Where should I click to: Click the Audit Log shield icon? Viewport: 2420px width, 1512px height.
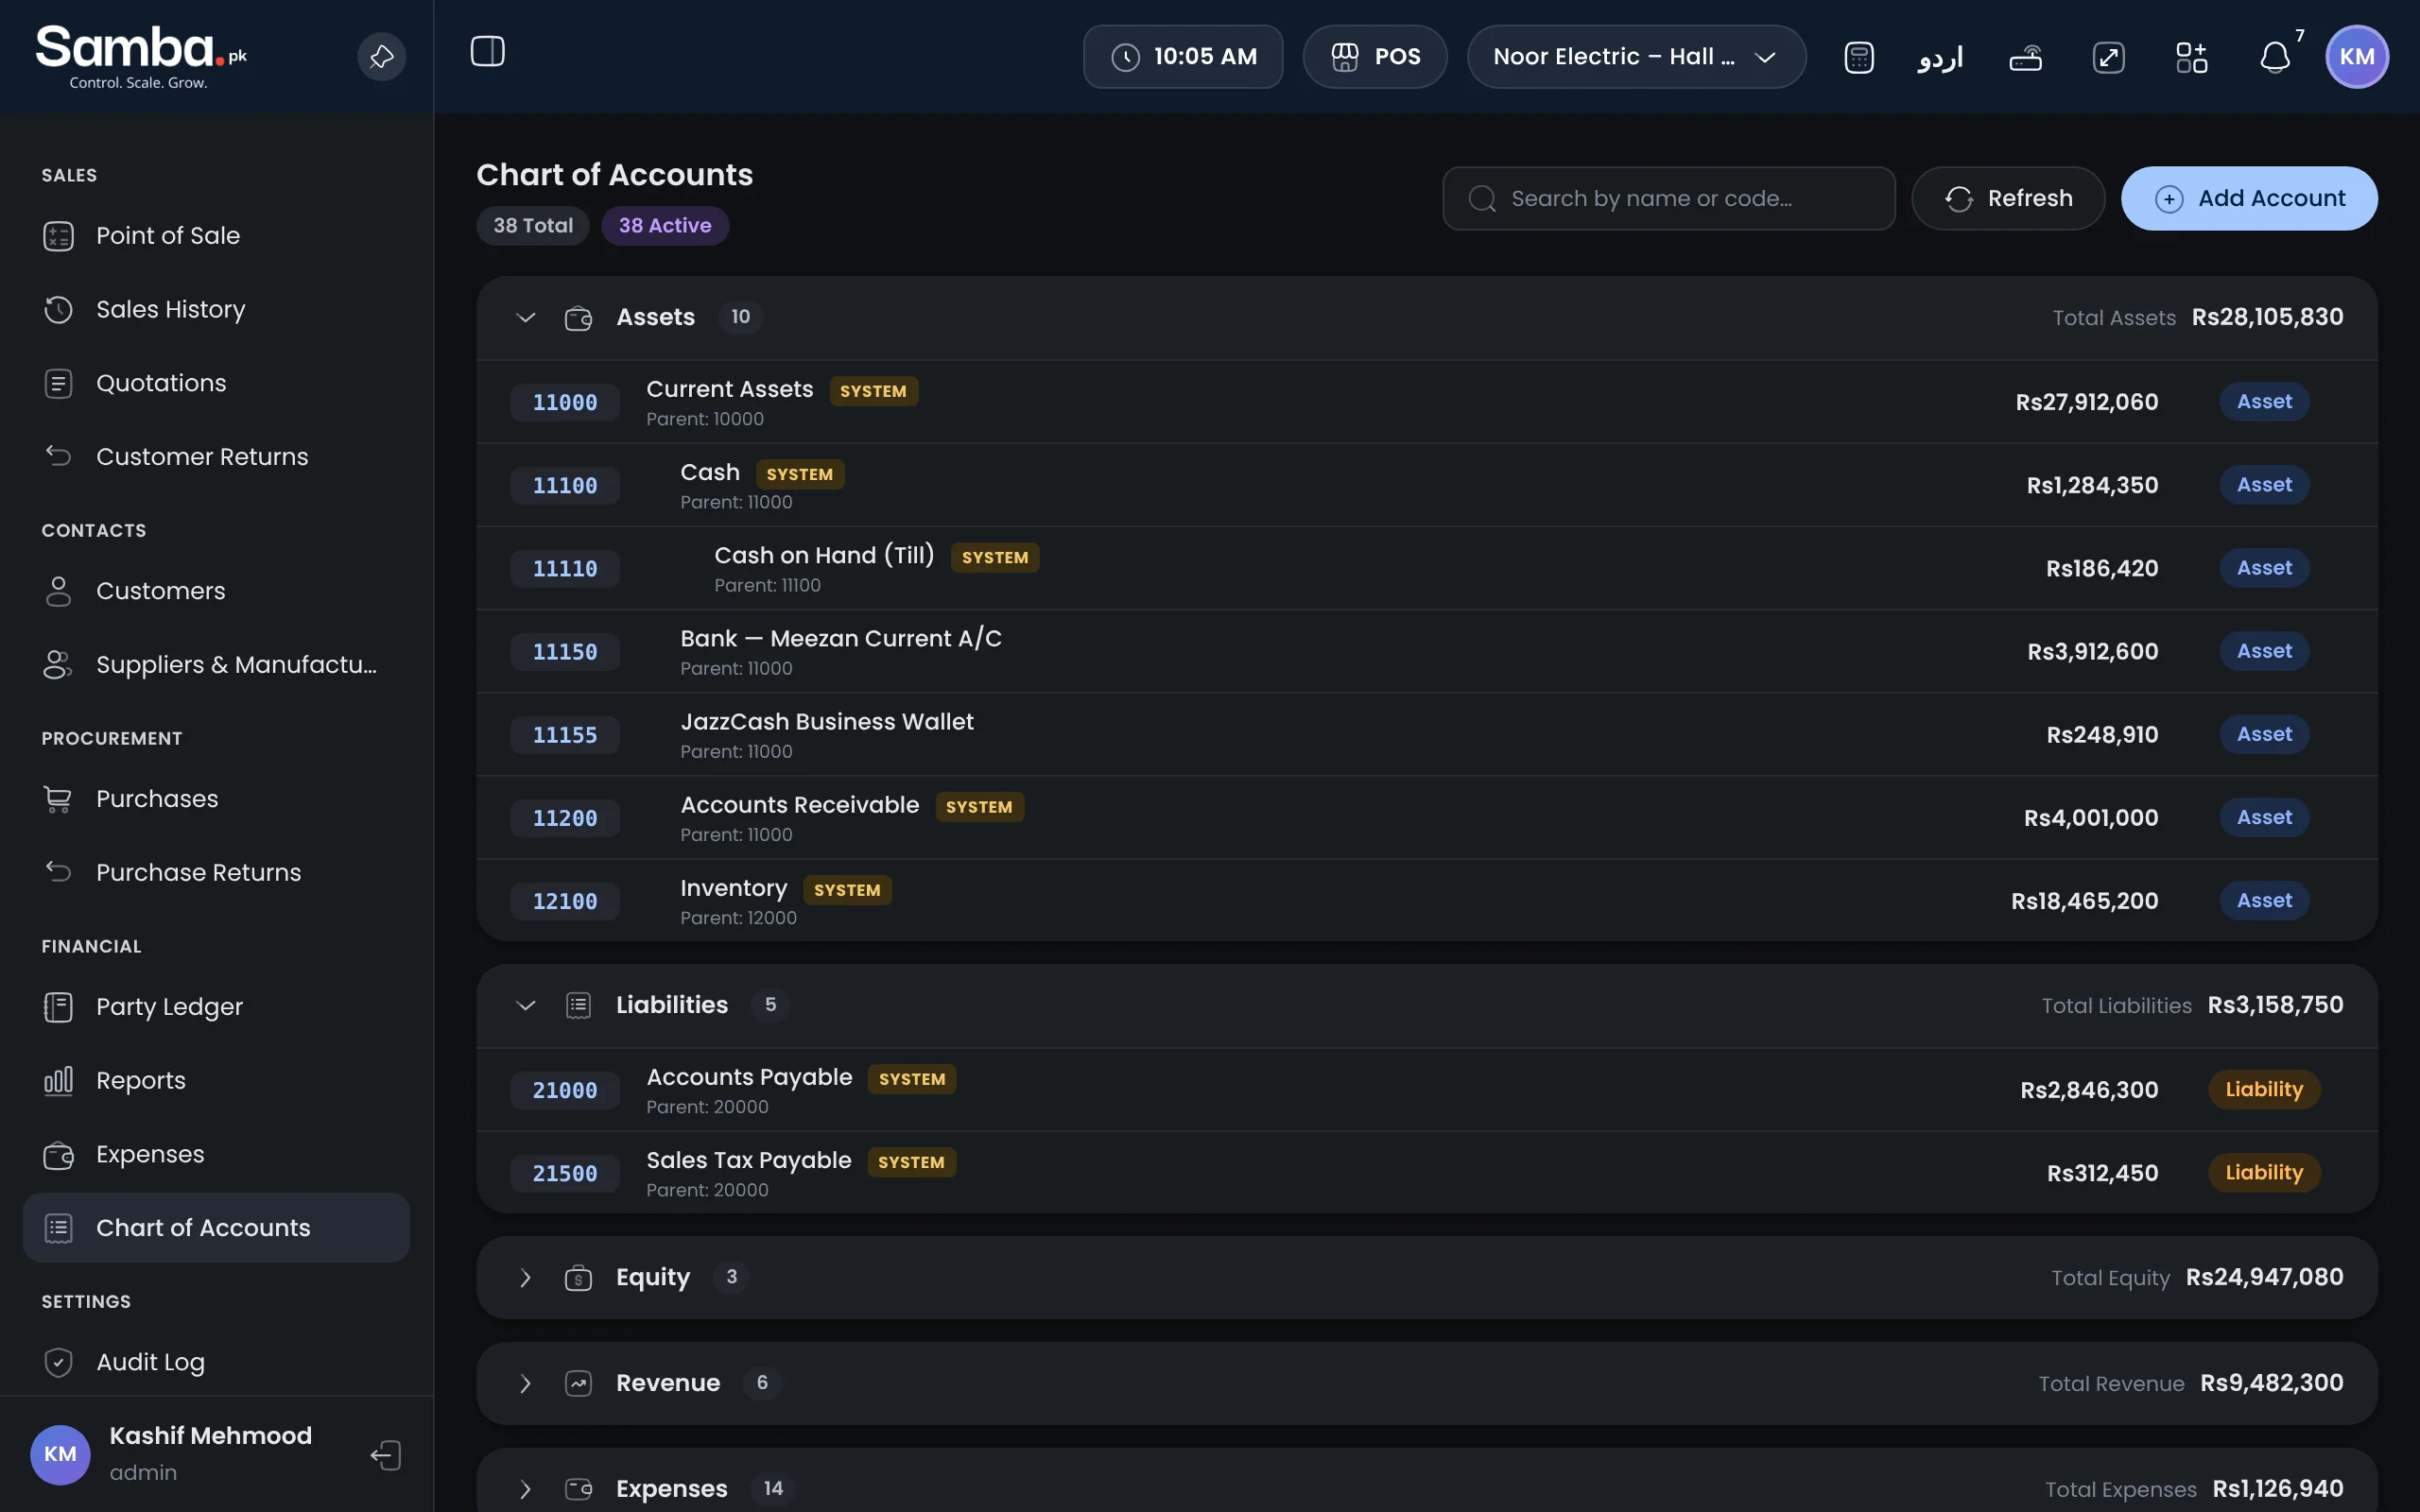pyautogui.click(x=58, y=1362)
